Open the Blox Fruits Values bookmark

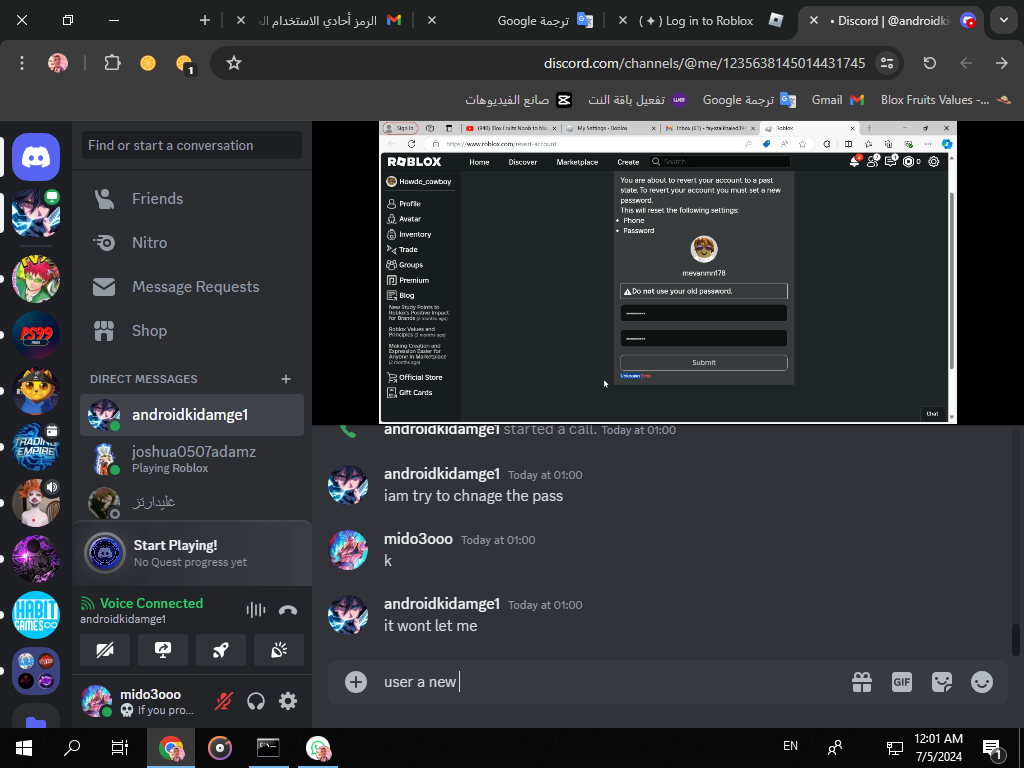[x=946, y=100]
